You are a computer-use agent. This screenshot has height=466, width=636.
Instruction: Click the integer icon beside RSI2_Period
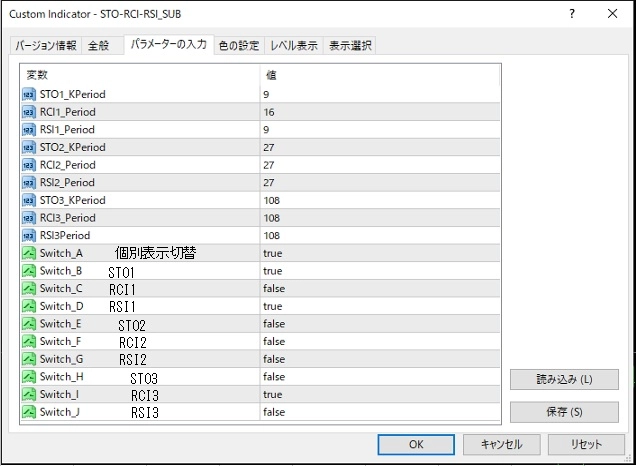point(29,183)
